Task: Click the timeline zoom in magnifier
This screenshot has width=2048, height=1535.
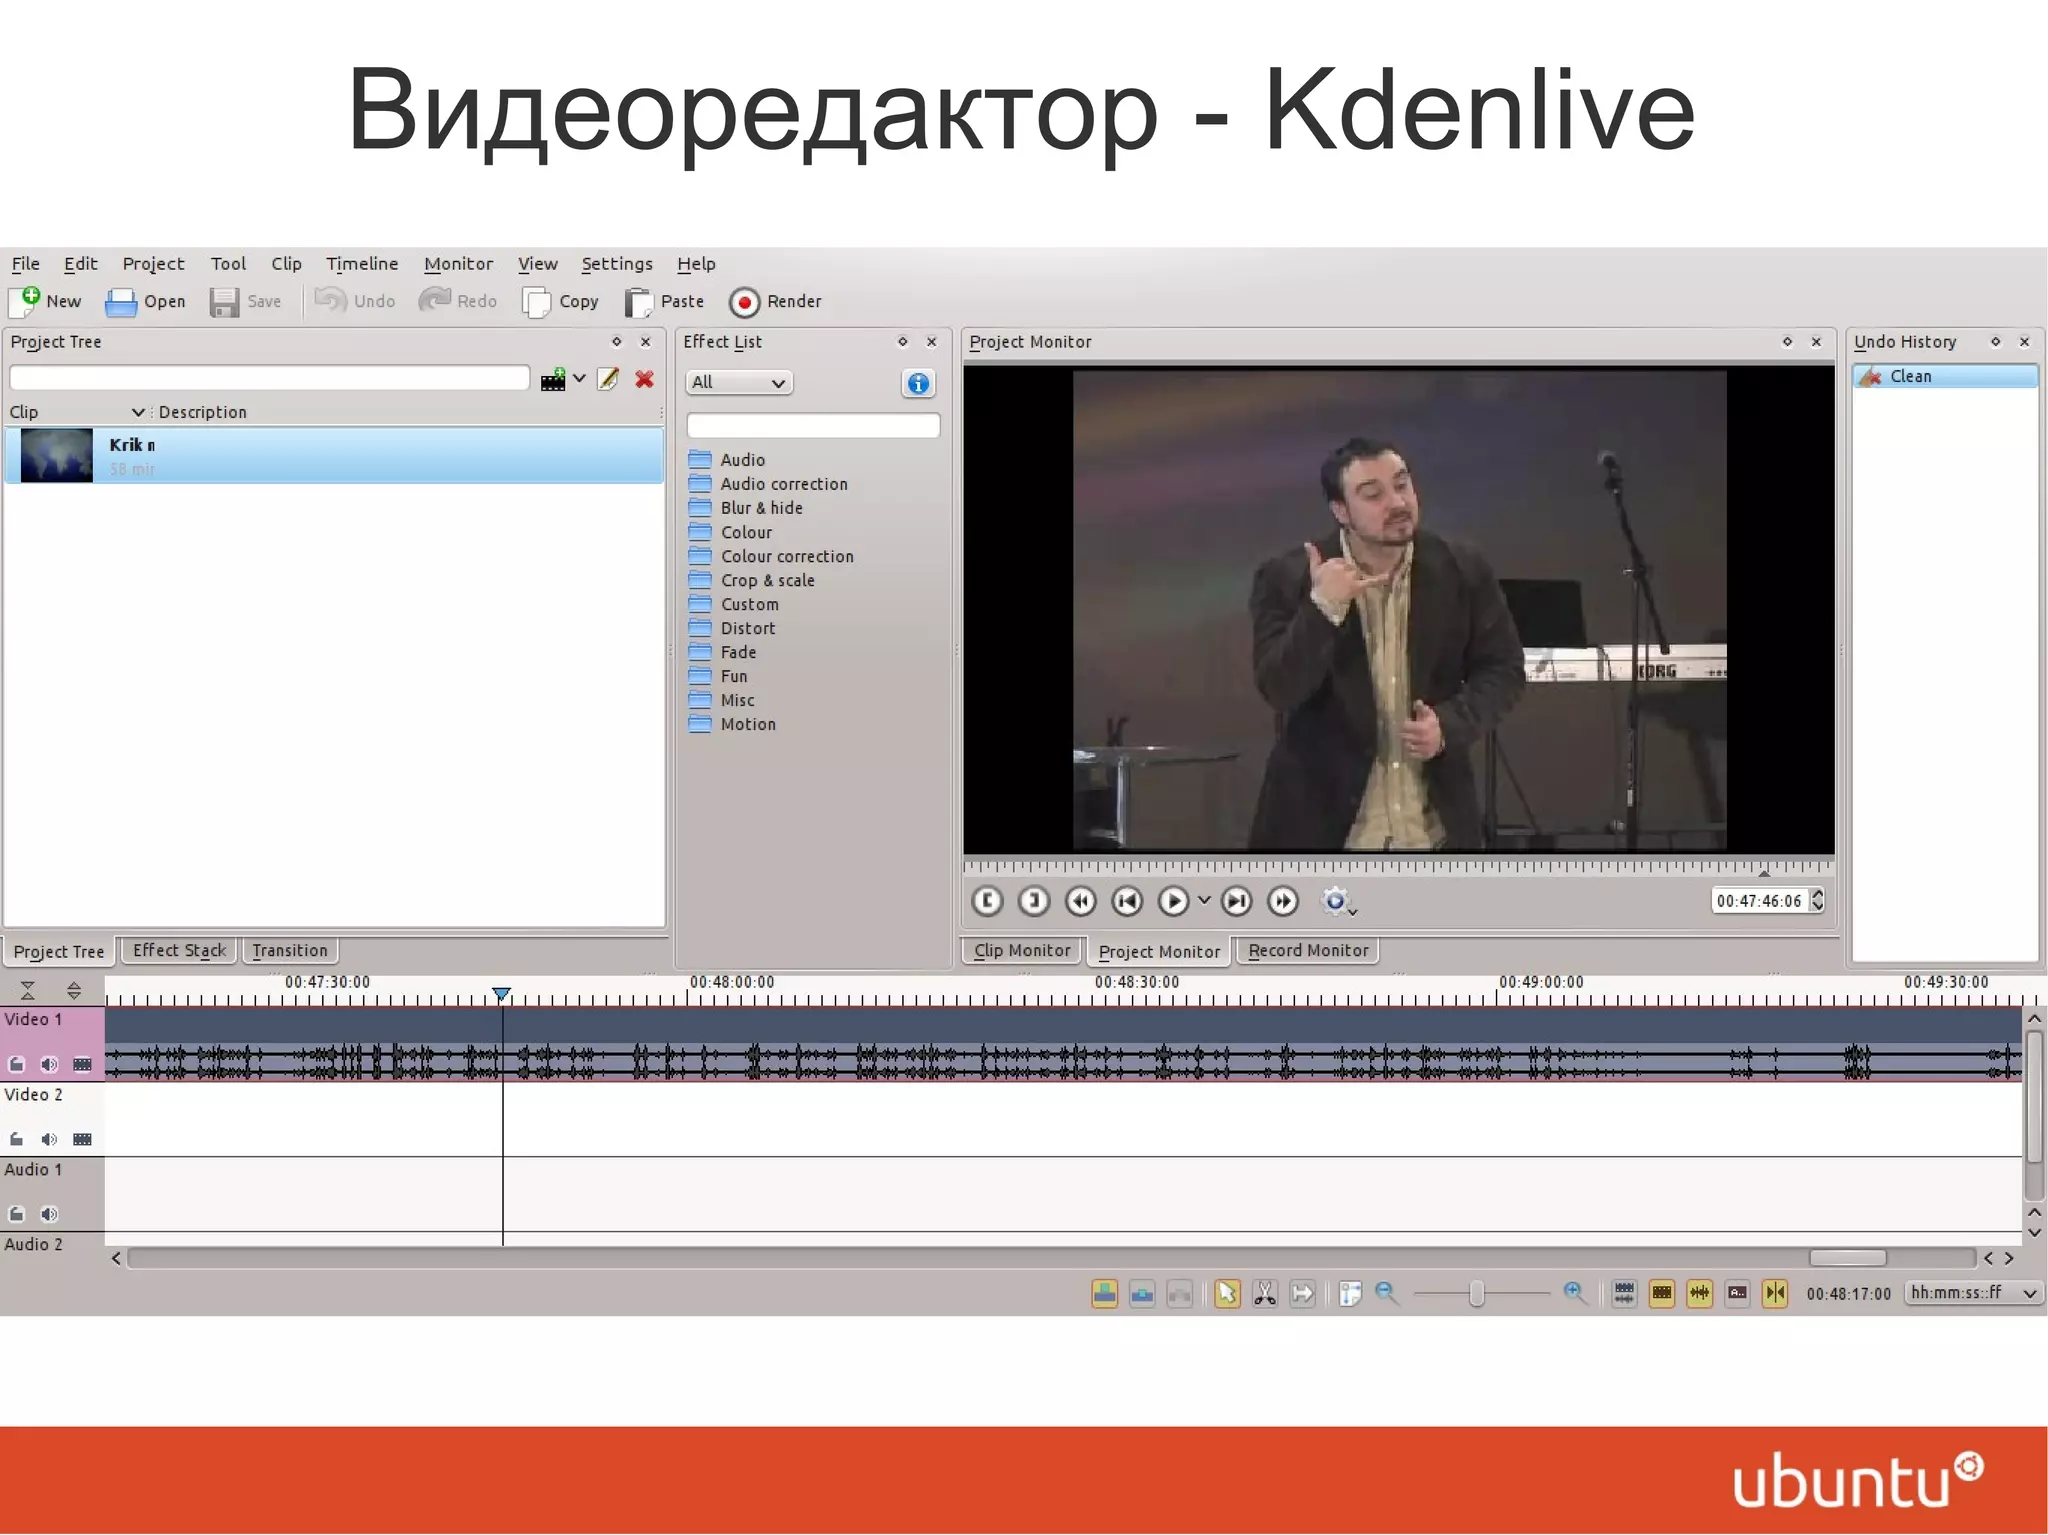Action: [x=1575, y=1293]
